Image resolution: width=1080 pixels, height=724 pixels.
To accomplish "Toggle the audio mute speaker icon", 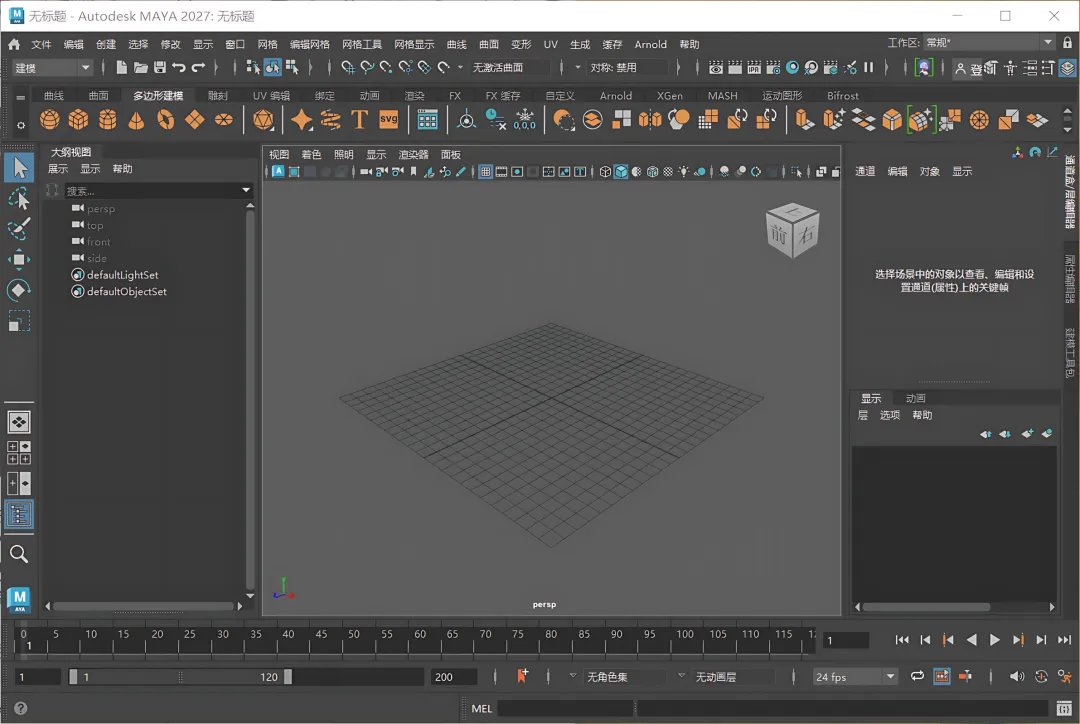I will click(1017, 677).
